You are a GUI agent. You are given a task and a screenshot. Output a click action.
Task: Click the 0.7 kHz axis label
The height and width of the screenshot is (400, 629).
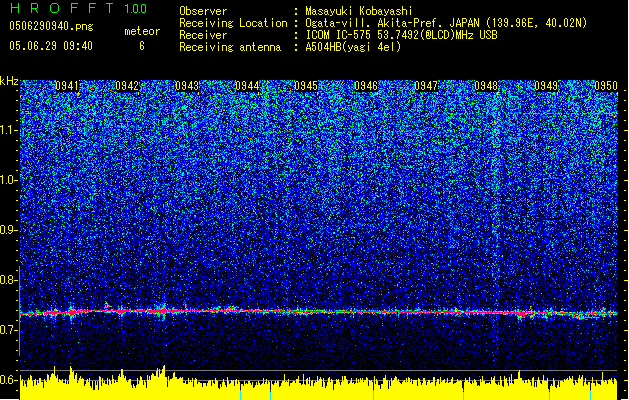(x=8, y=330)
